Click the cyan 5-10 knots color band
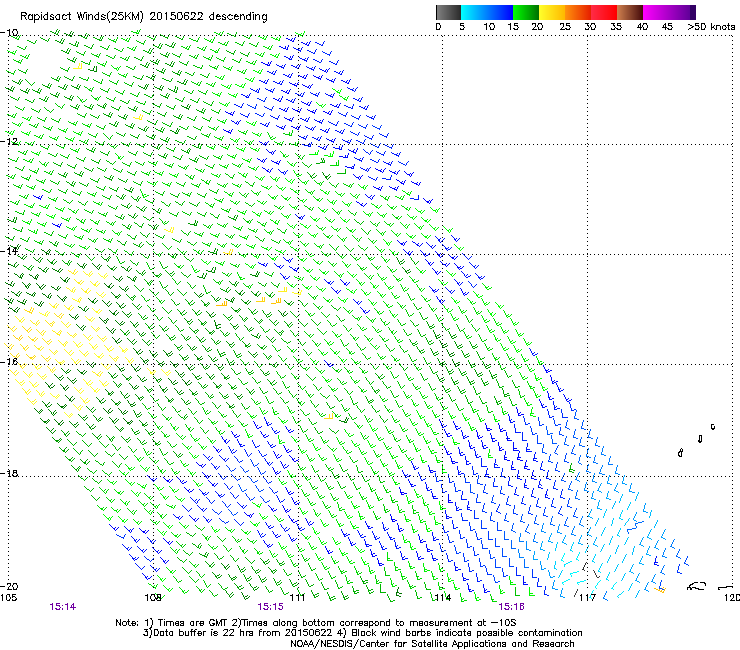The width and height of the screenshot is (740, 650). pos(474,12)
